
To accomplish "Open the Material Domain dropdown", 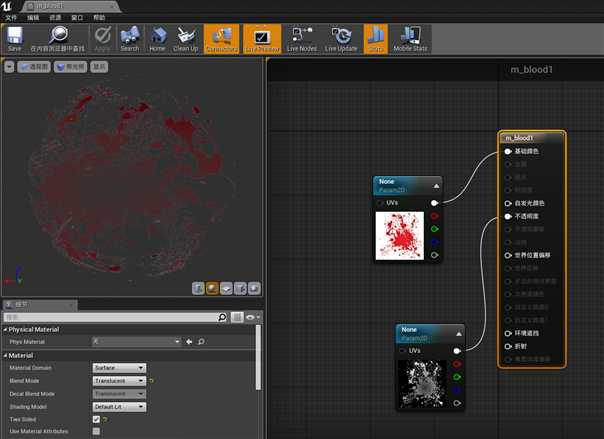I will 119,368.
